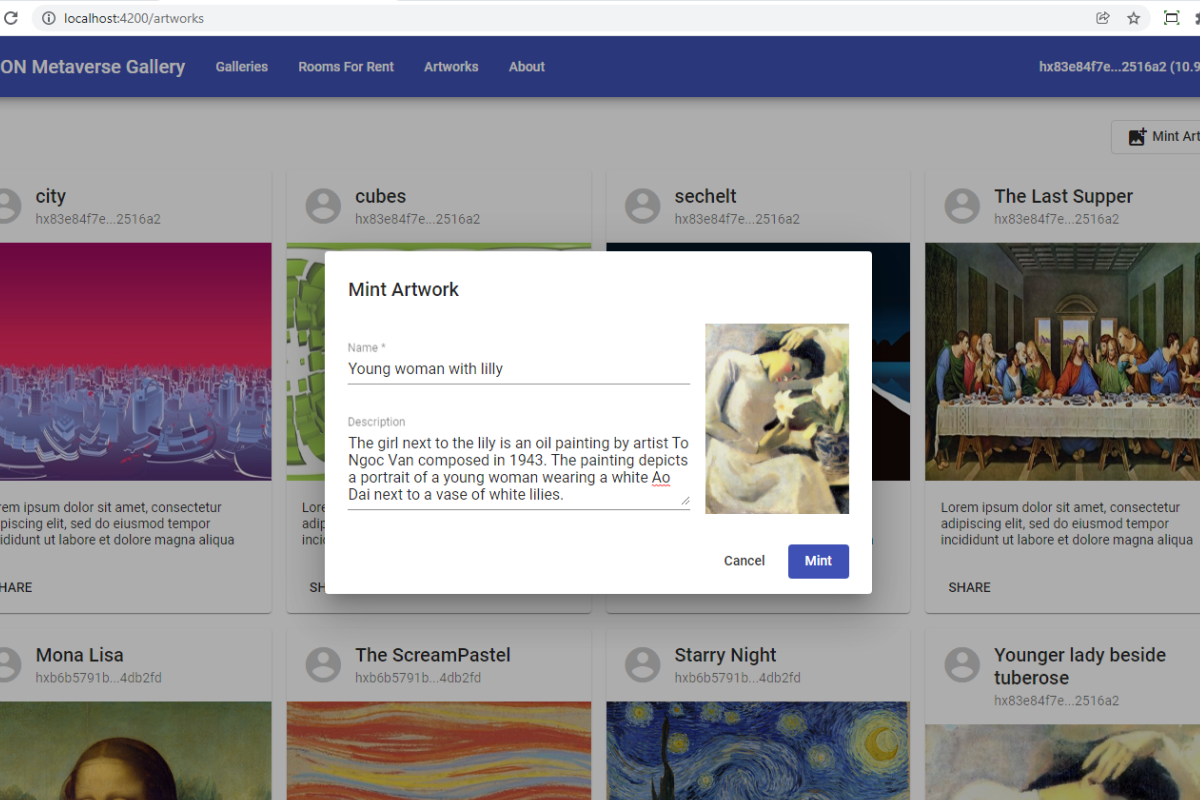Open the About nav item
Screen dimensions: 1200x800
pos(527,67)
